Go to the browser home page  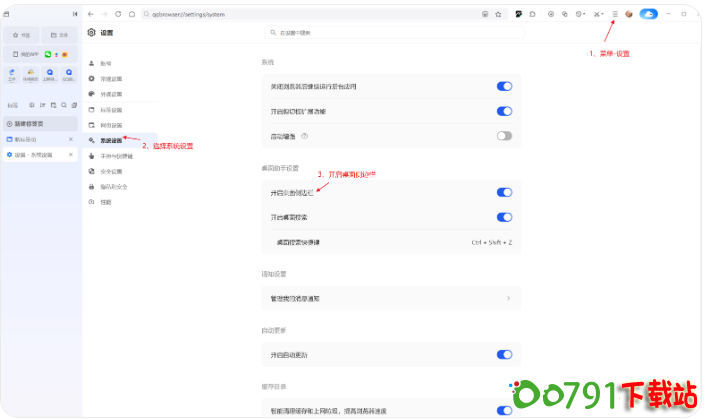click(x=132, y=14)
